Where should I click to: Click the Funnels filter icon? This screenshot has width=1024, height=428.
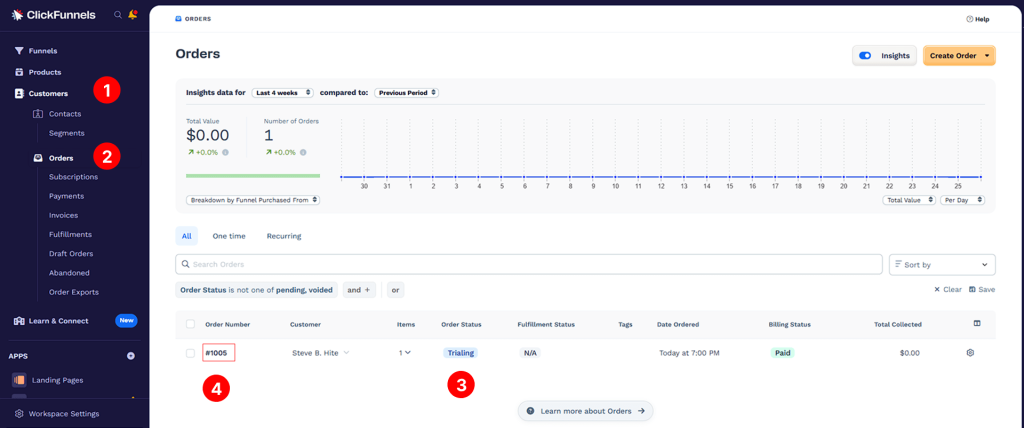pos(20,51)
